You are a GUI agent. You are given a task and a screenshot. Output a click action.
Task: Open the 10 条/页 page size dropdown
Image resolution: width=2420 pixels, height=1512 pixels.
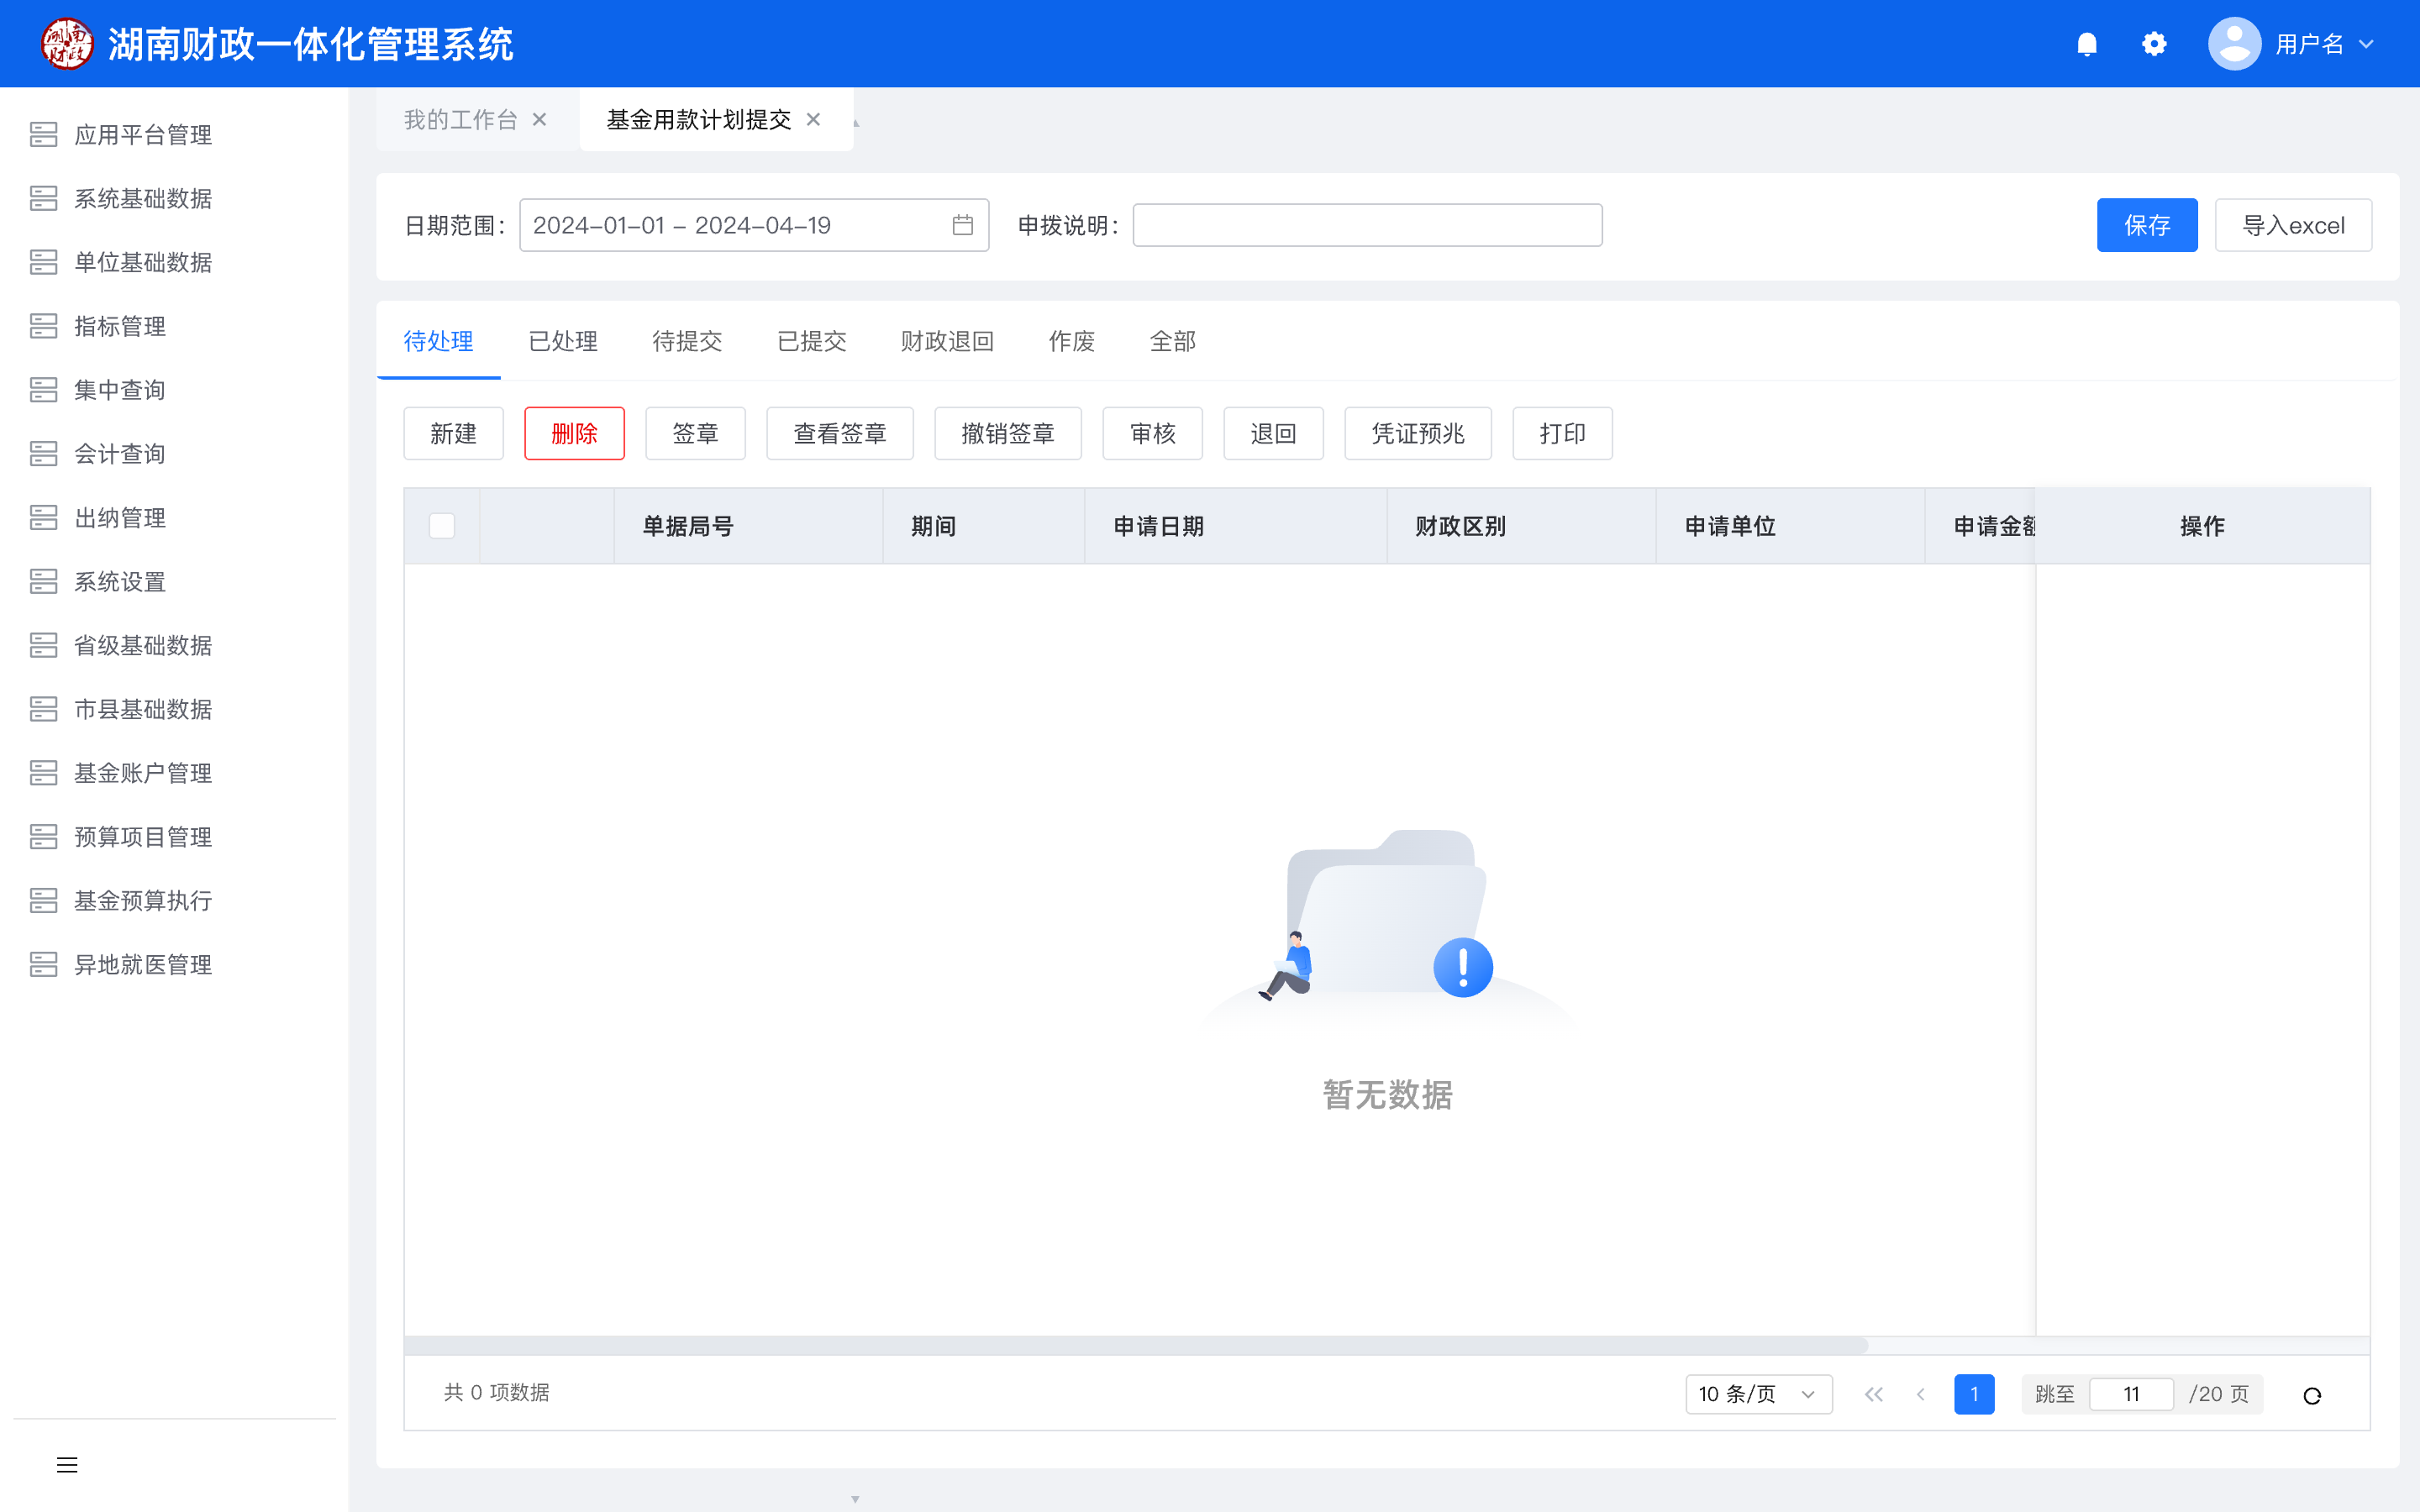(1757, 1394)
